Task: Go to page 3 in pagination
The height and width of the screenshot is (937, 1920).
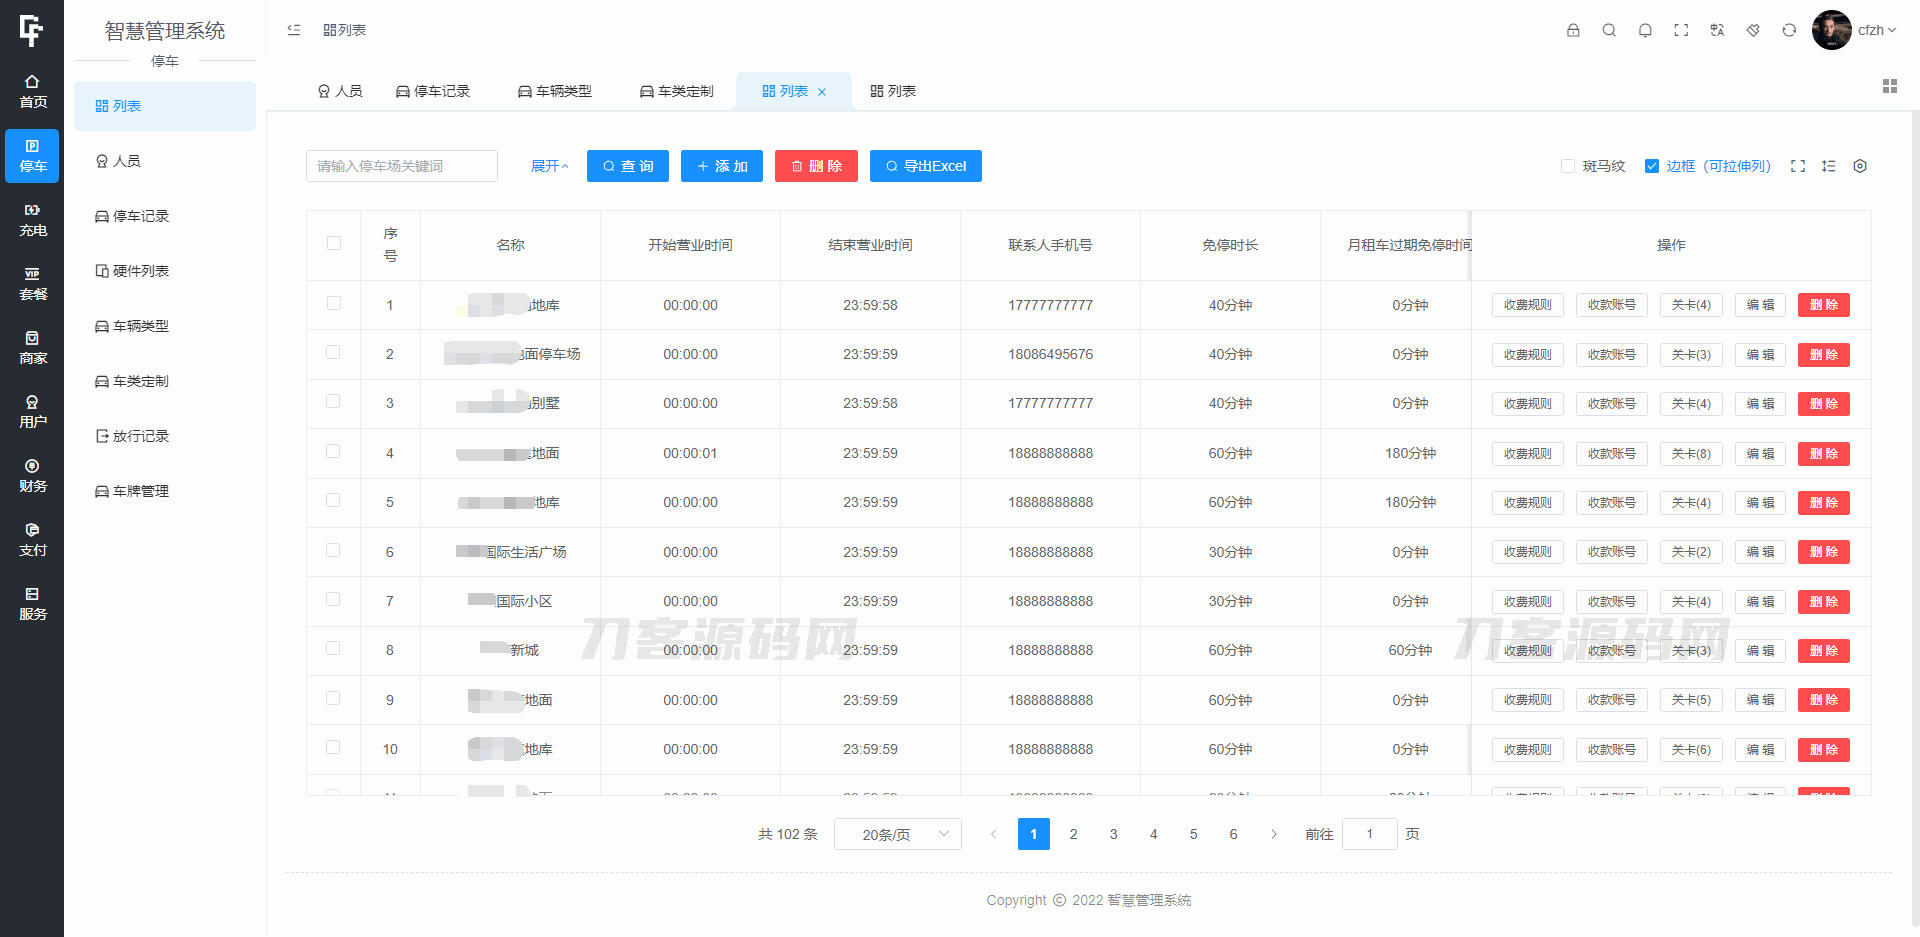Action: [x=1113, y=834]
